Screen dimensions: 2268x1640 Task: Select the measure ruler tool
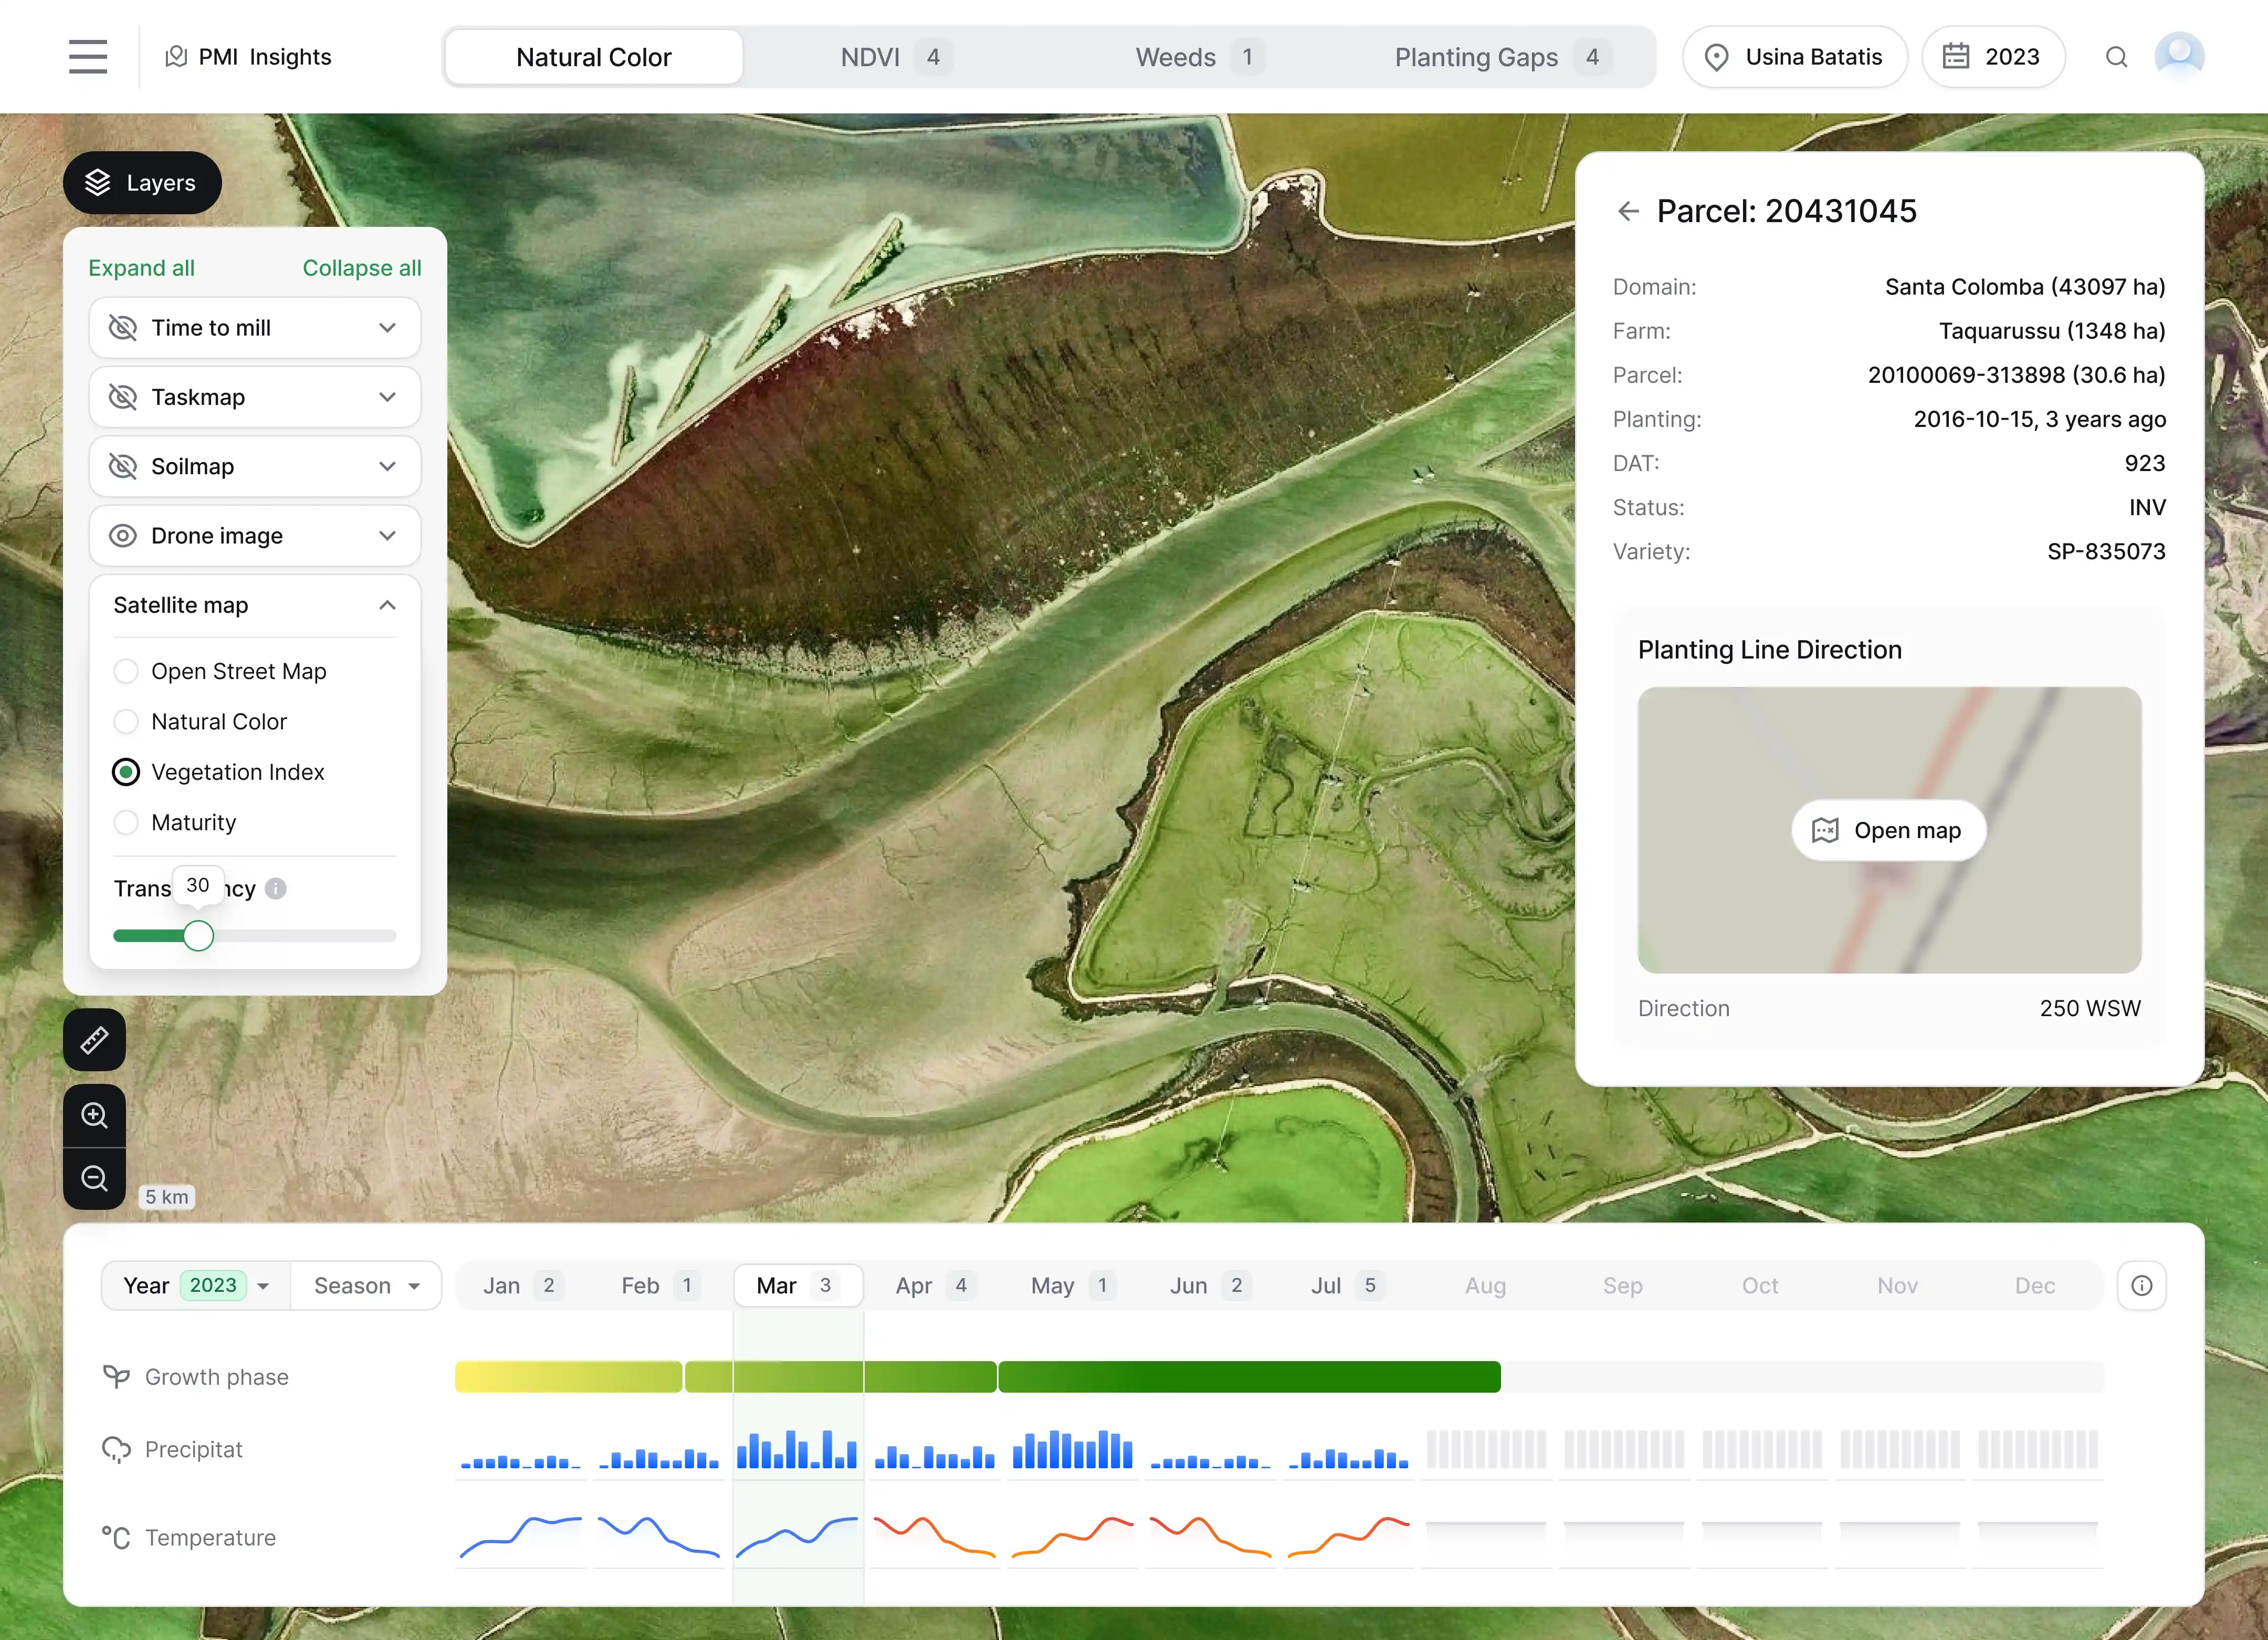(x=93, y=1040)
